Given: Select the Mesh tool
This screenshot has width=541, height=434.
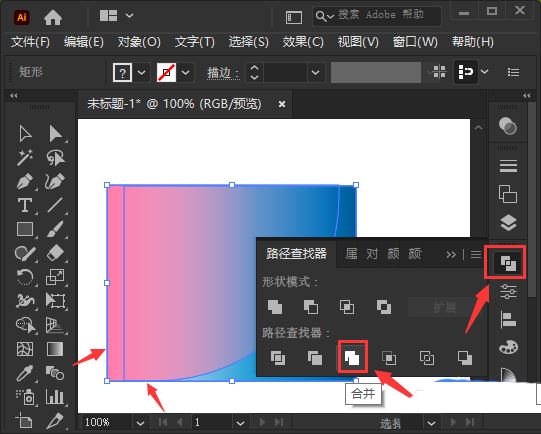Looking at the screenshot, I should (25, 349).
